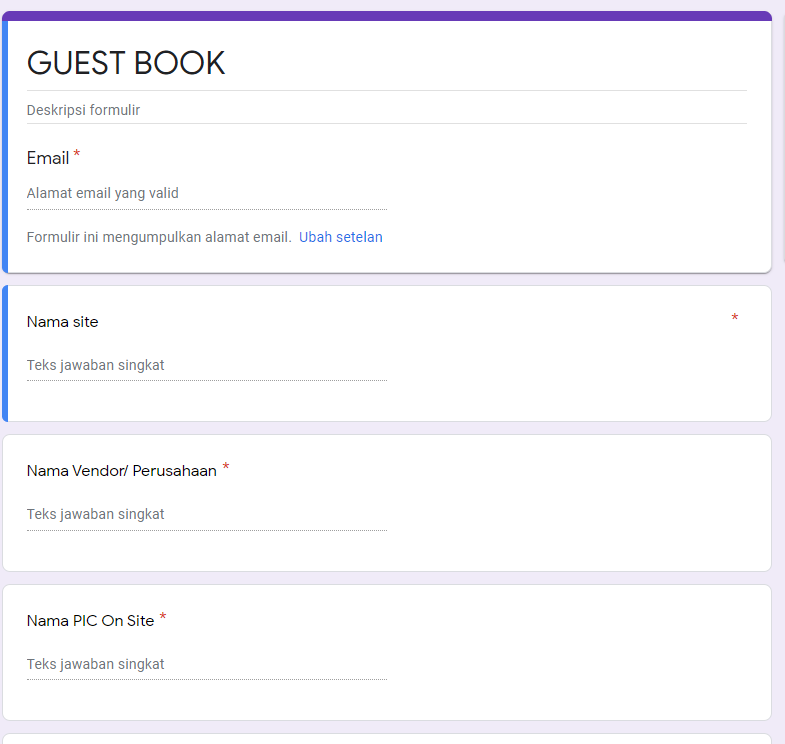The width and height of the screenshot is (785, 744).
Task: Select the Nama Vendor/ Perusahaan question
Action: [x=122, y=471]
